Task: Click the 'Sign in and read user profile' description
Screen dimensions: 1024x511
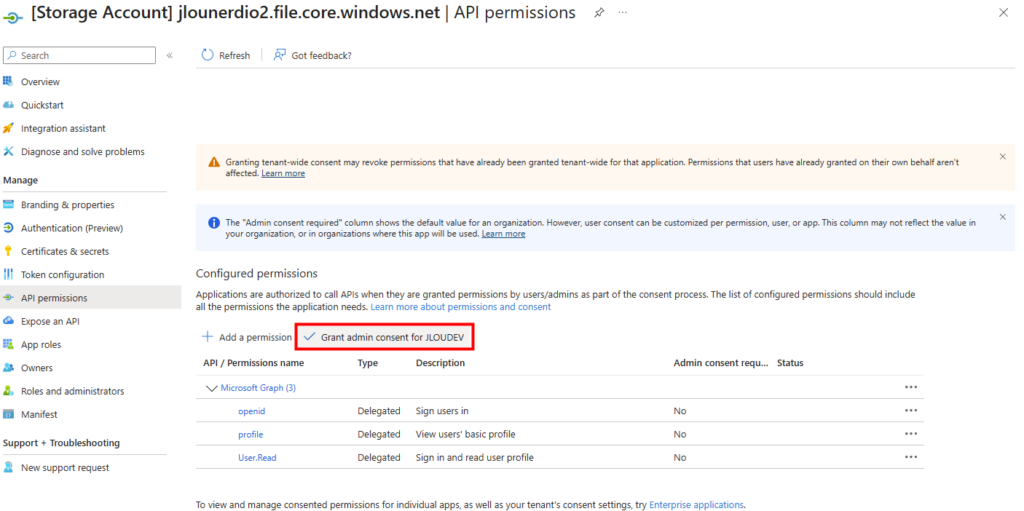Action: tap(475, 457)
